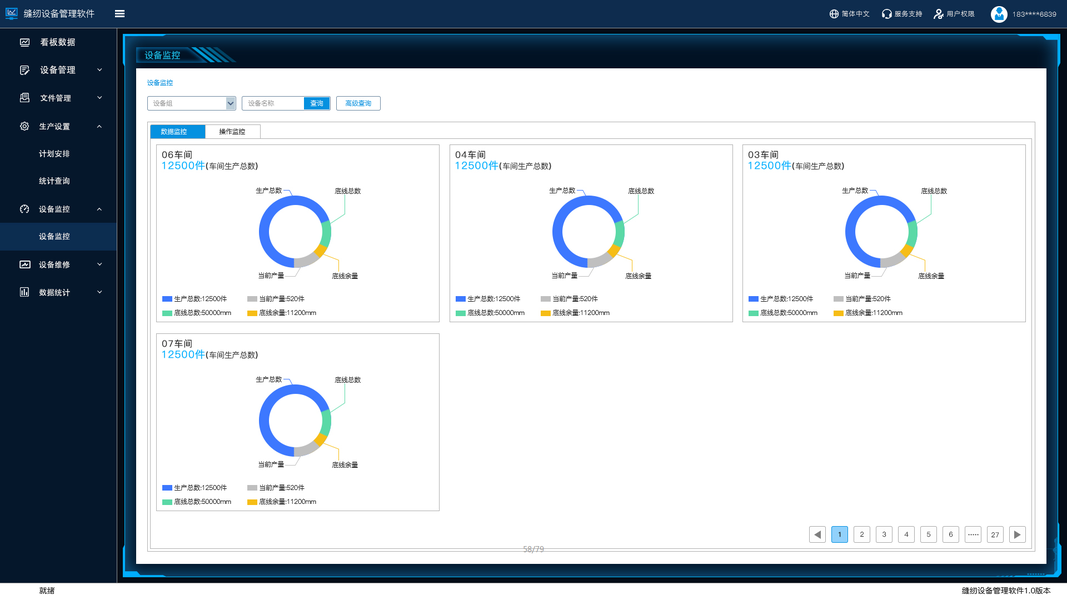The height and width of the screenshot is (600, 1067).
Task: Click the 06车间 title text
Action: [x=177, y=154]
